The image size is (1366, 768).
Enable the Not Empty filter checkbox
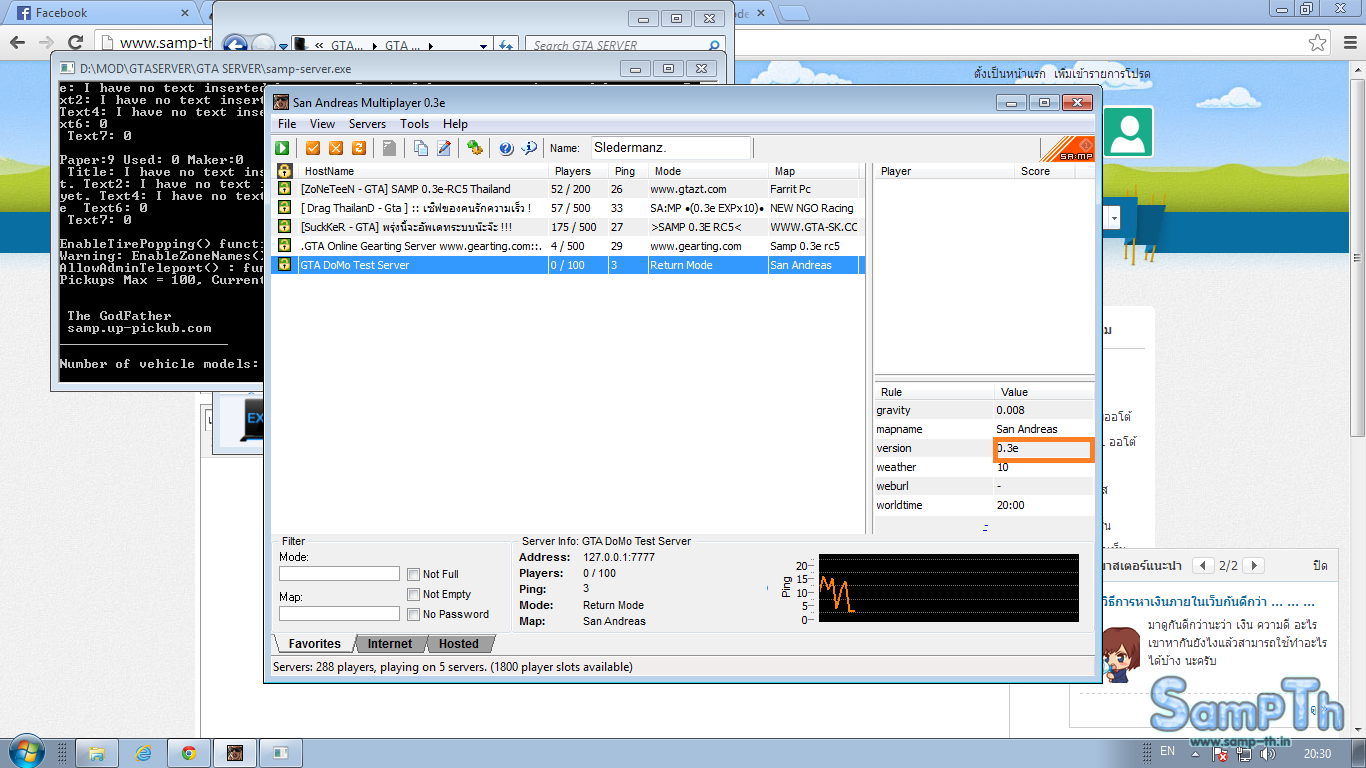[413, 594]
